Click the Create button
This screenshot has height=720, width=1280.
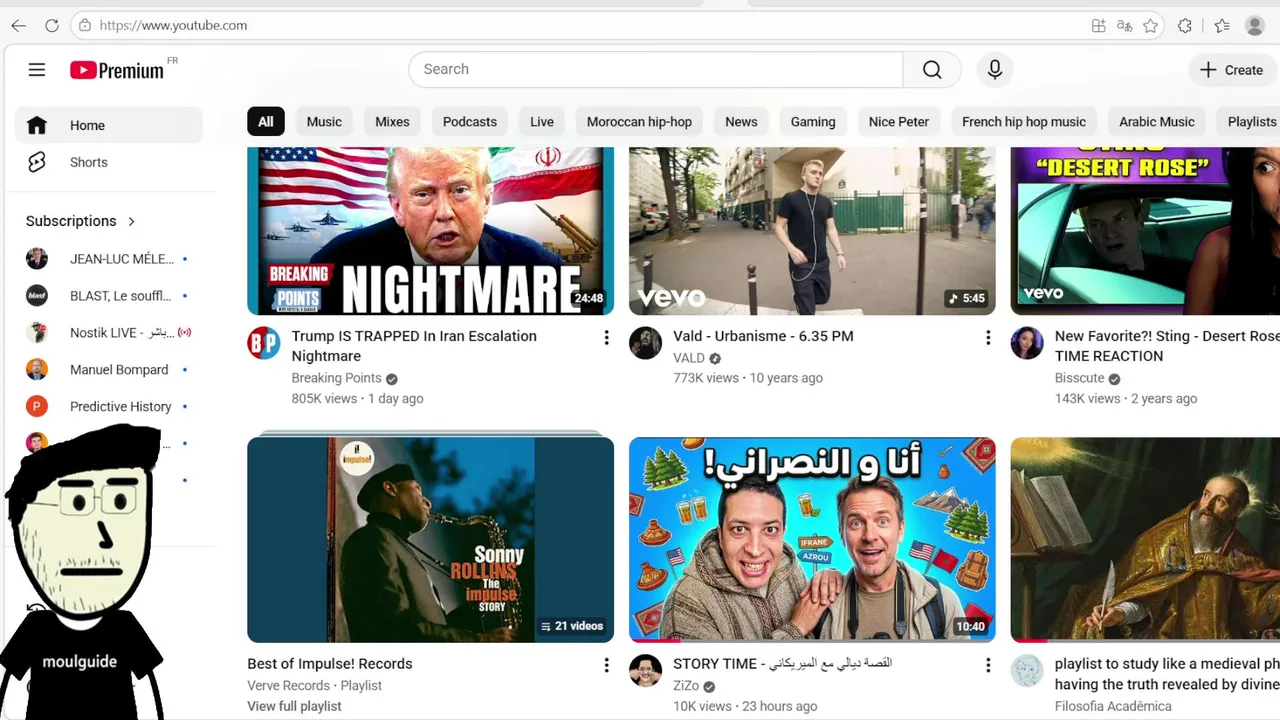[1232, 70]
